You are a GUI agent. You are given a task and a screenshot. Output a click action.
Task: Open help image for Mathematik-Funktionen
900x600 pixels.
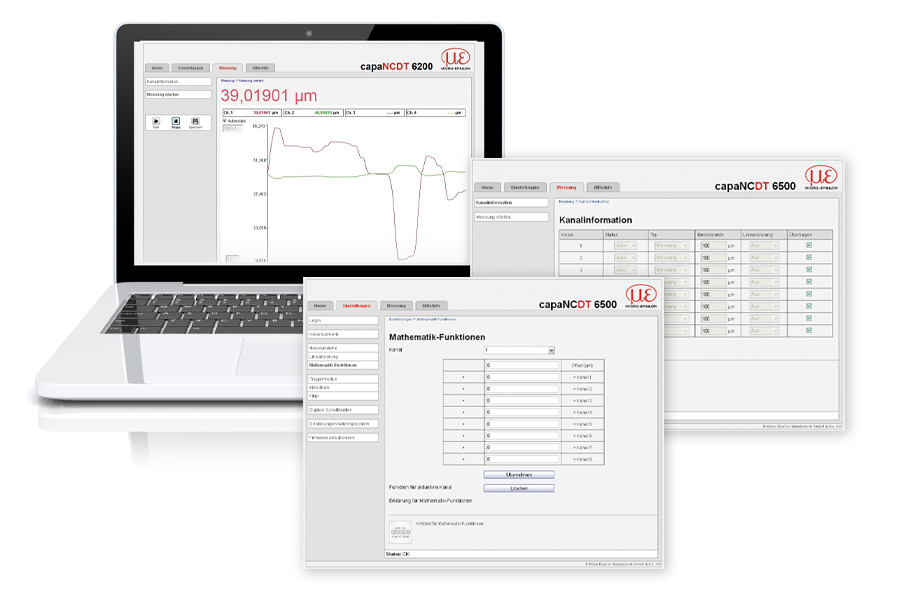[399, 527]
